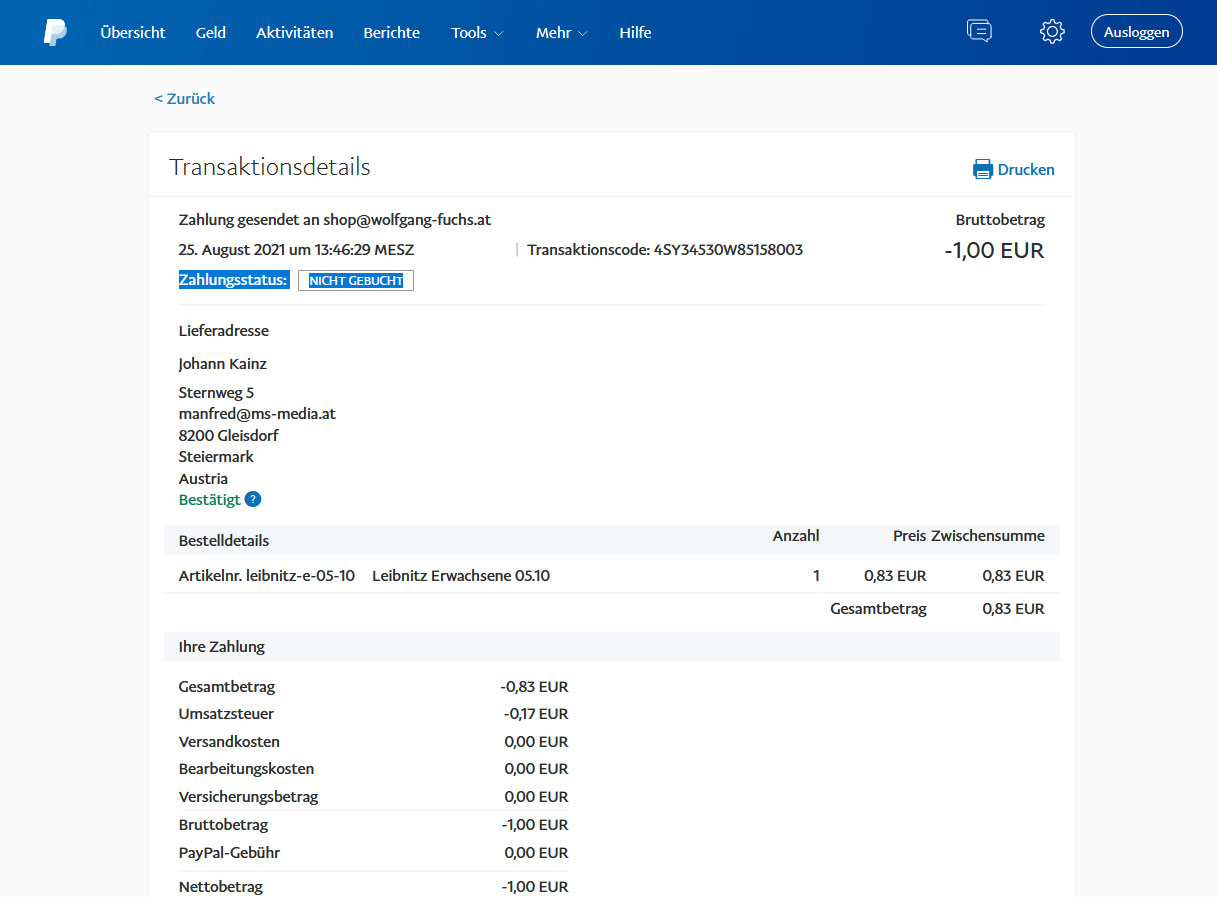Click the PayPal logo icon
1217x897 pixels.
tap(55, 33)
